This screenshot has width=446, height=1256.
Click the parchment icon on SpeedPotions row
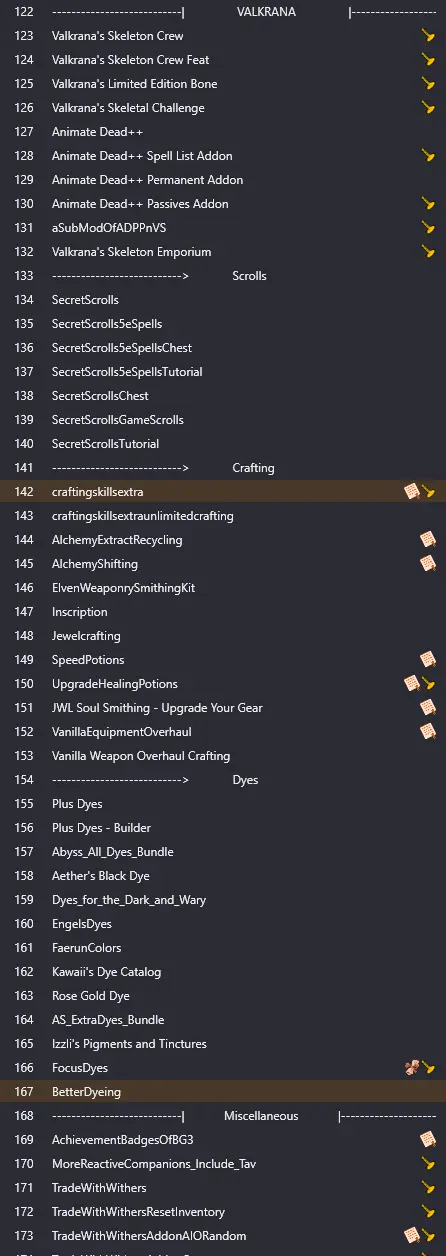428,660
